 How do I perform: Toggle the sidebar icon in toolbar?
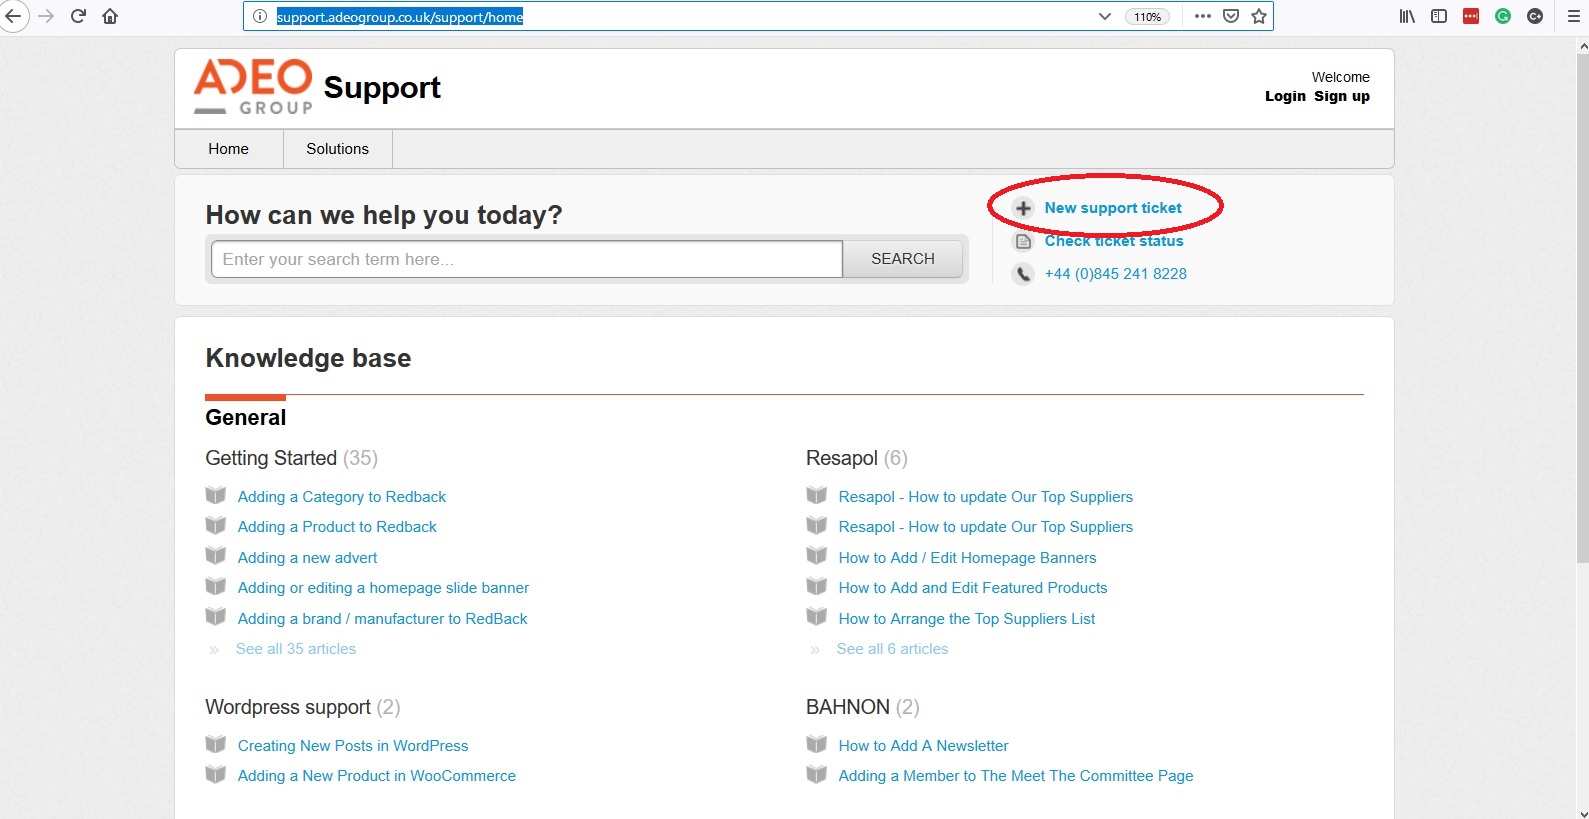(x=1439, y=16)
